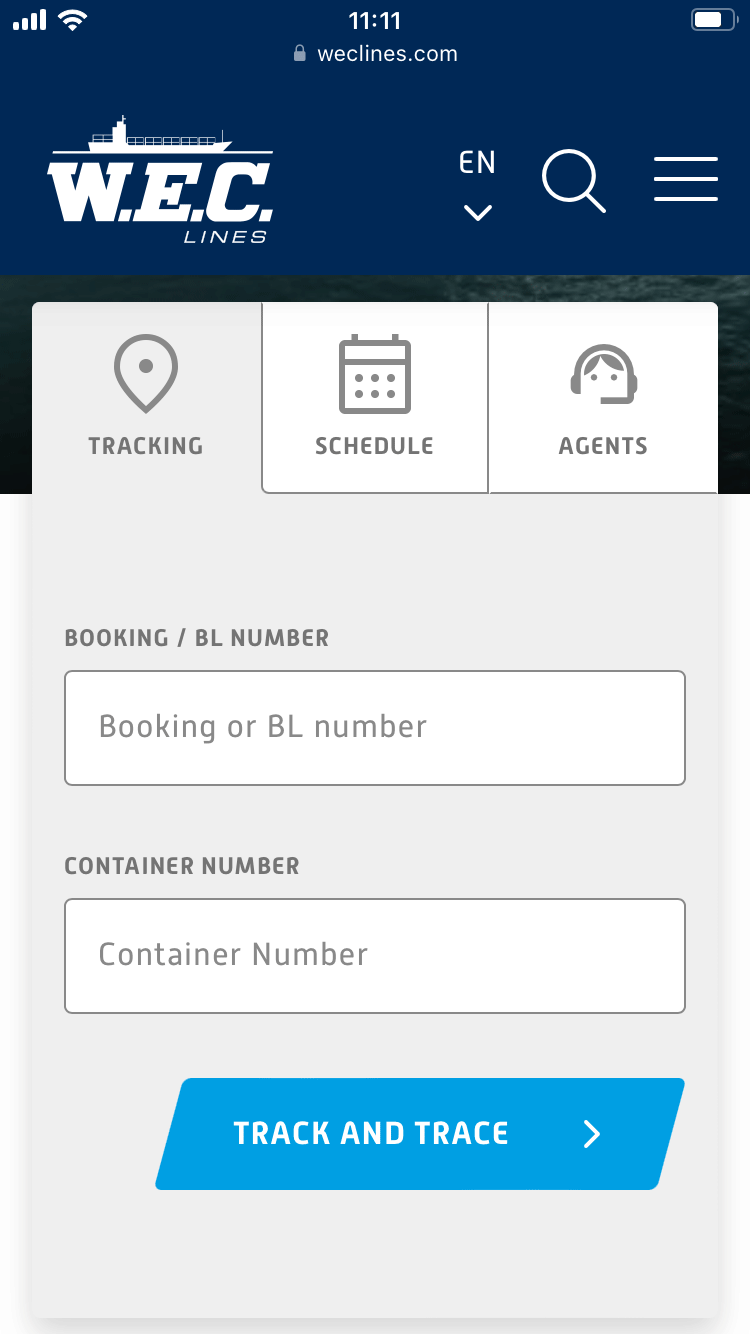Click the location pin icon for Tracking
750x1334 pixels.
[146, 373]
